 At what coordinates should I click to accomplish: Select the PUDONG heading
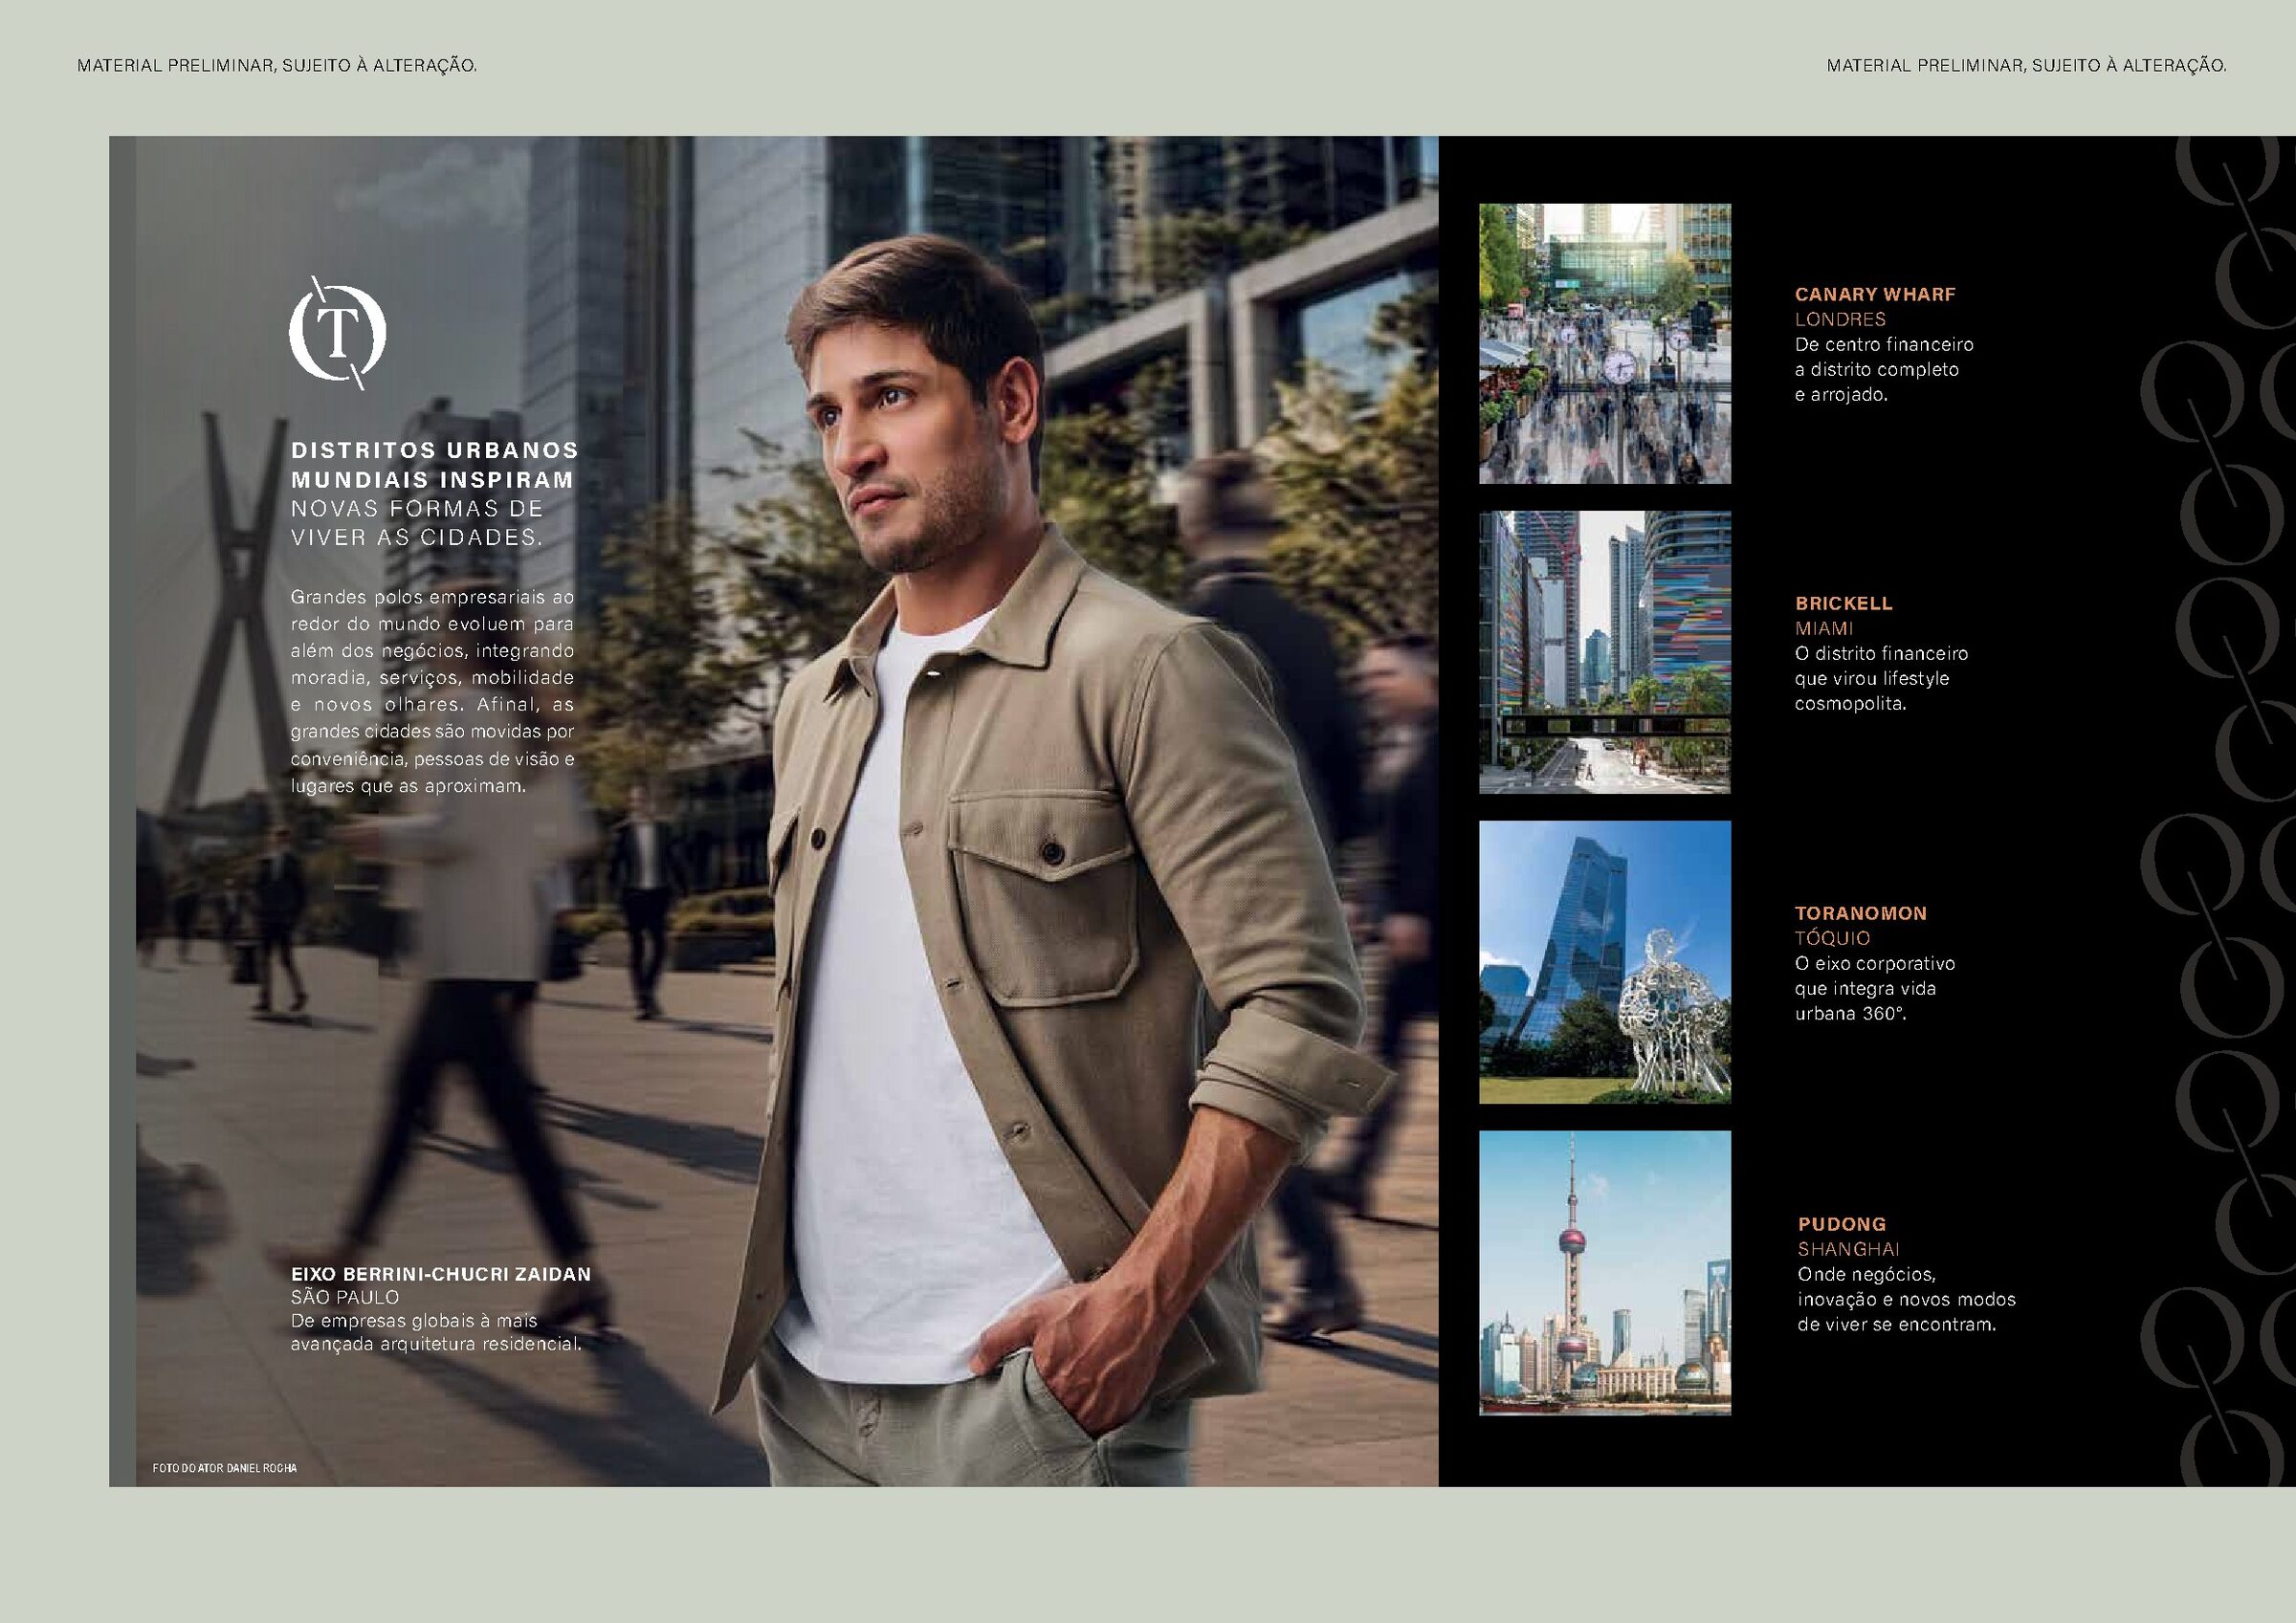pos(1842,1224)
